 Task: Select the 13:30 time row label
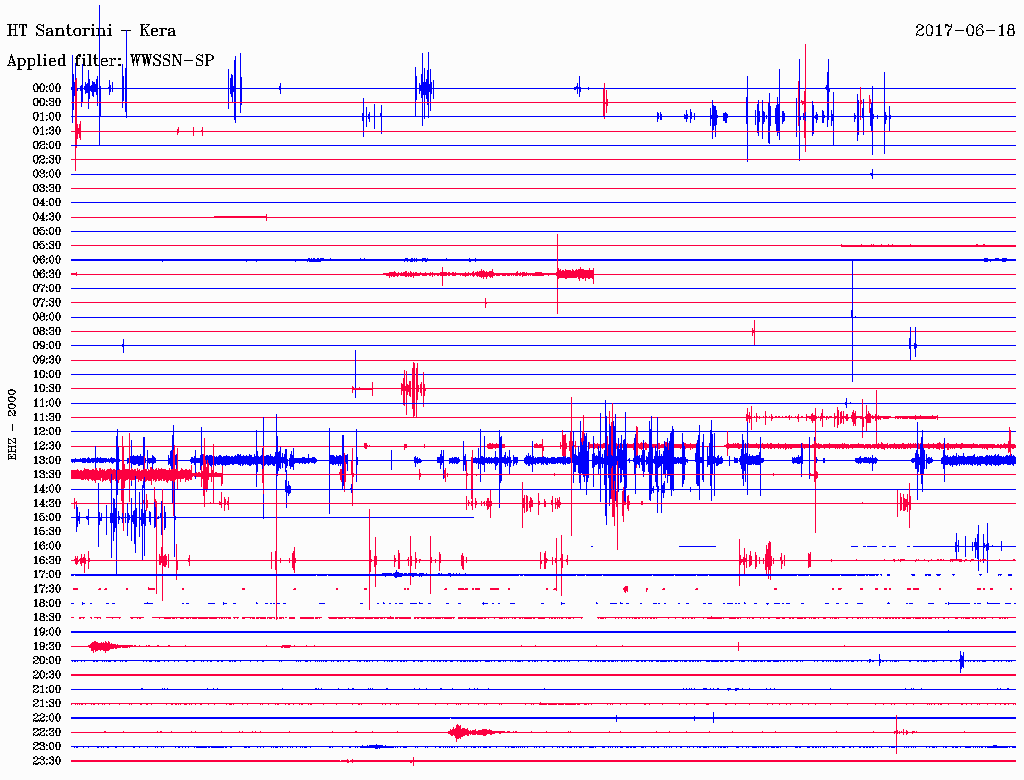pos(47,475)
